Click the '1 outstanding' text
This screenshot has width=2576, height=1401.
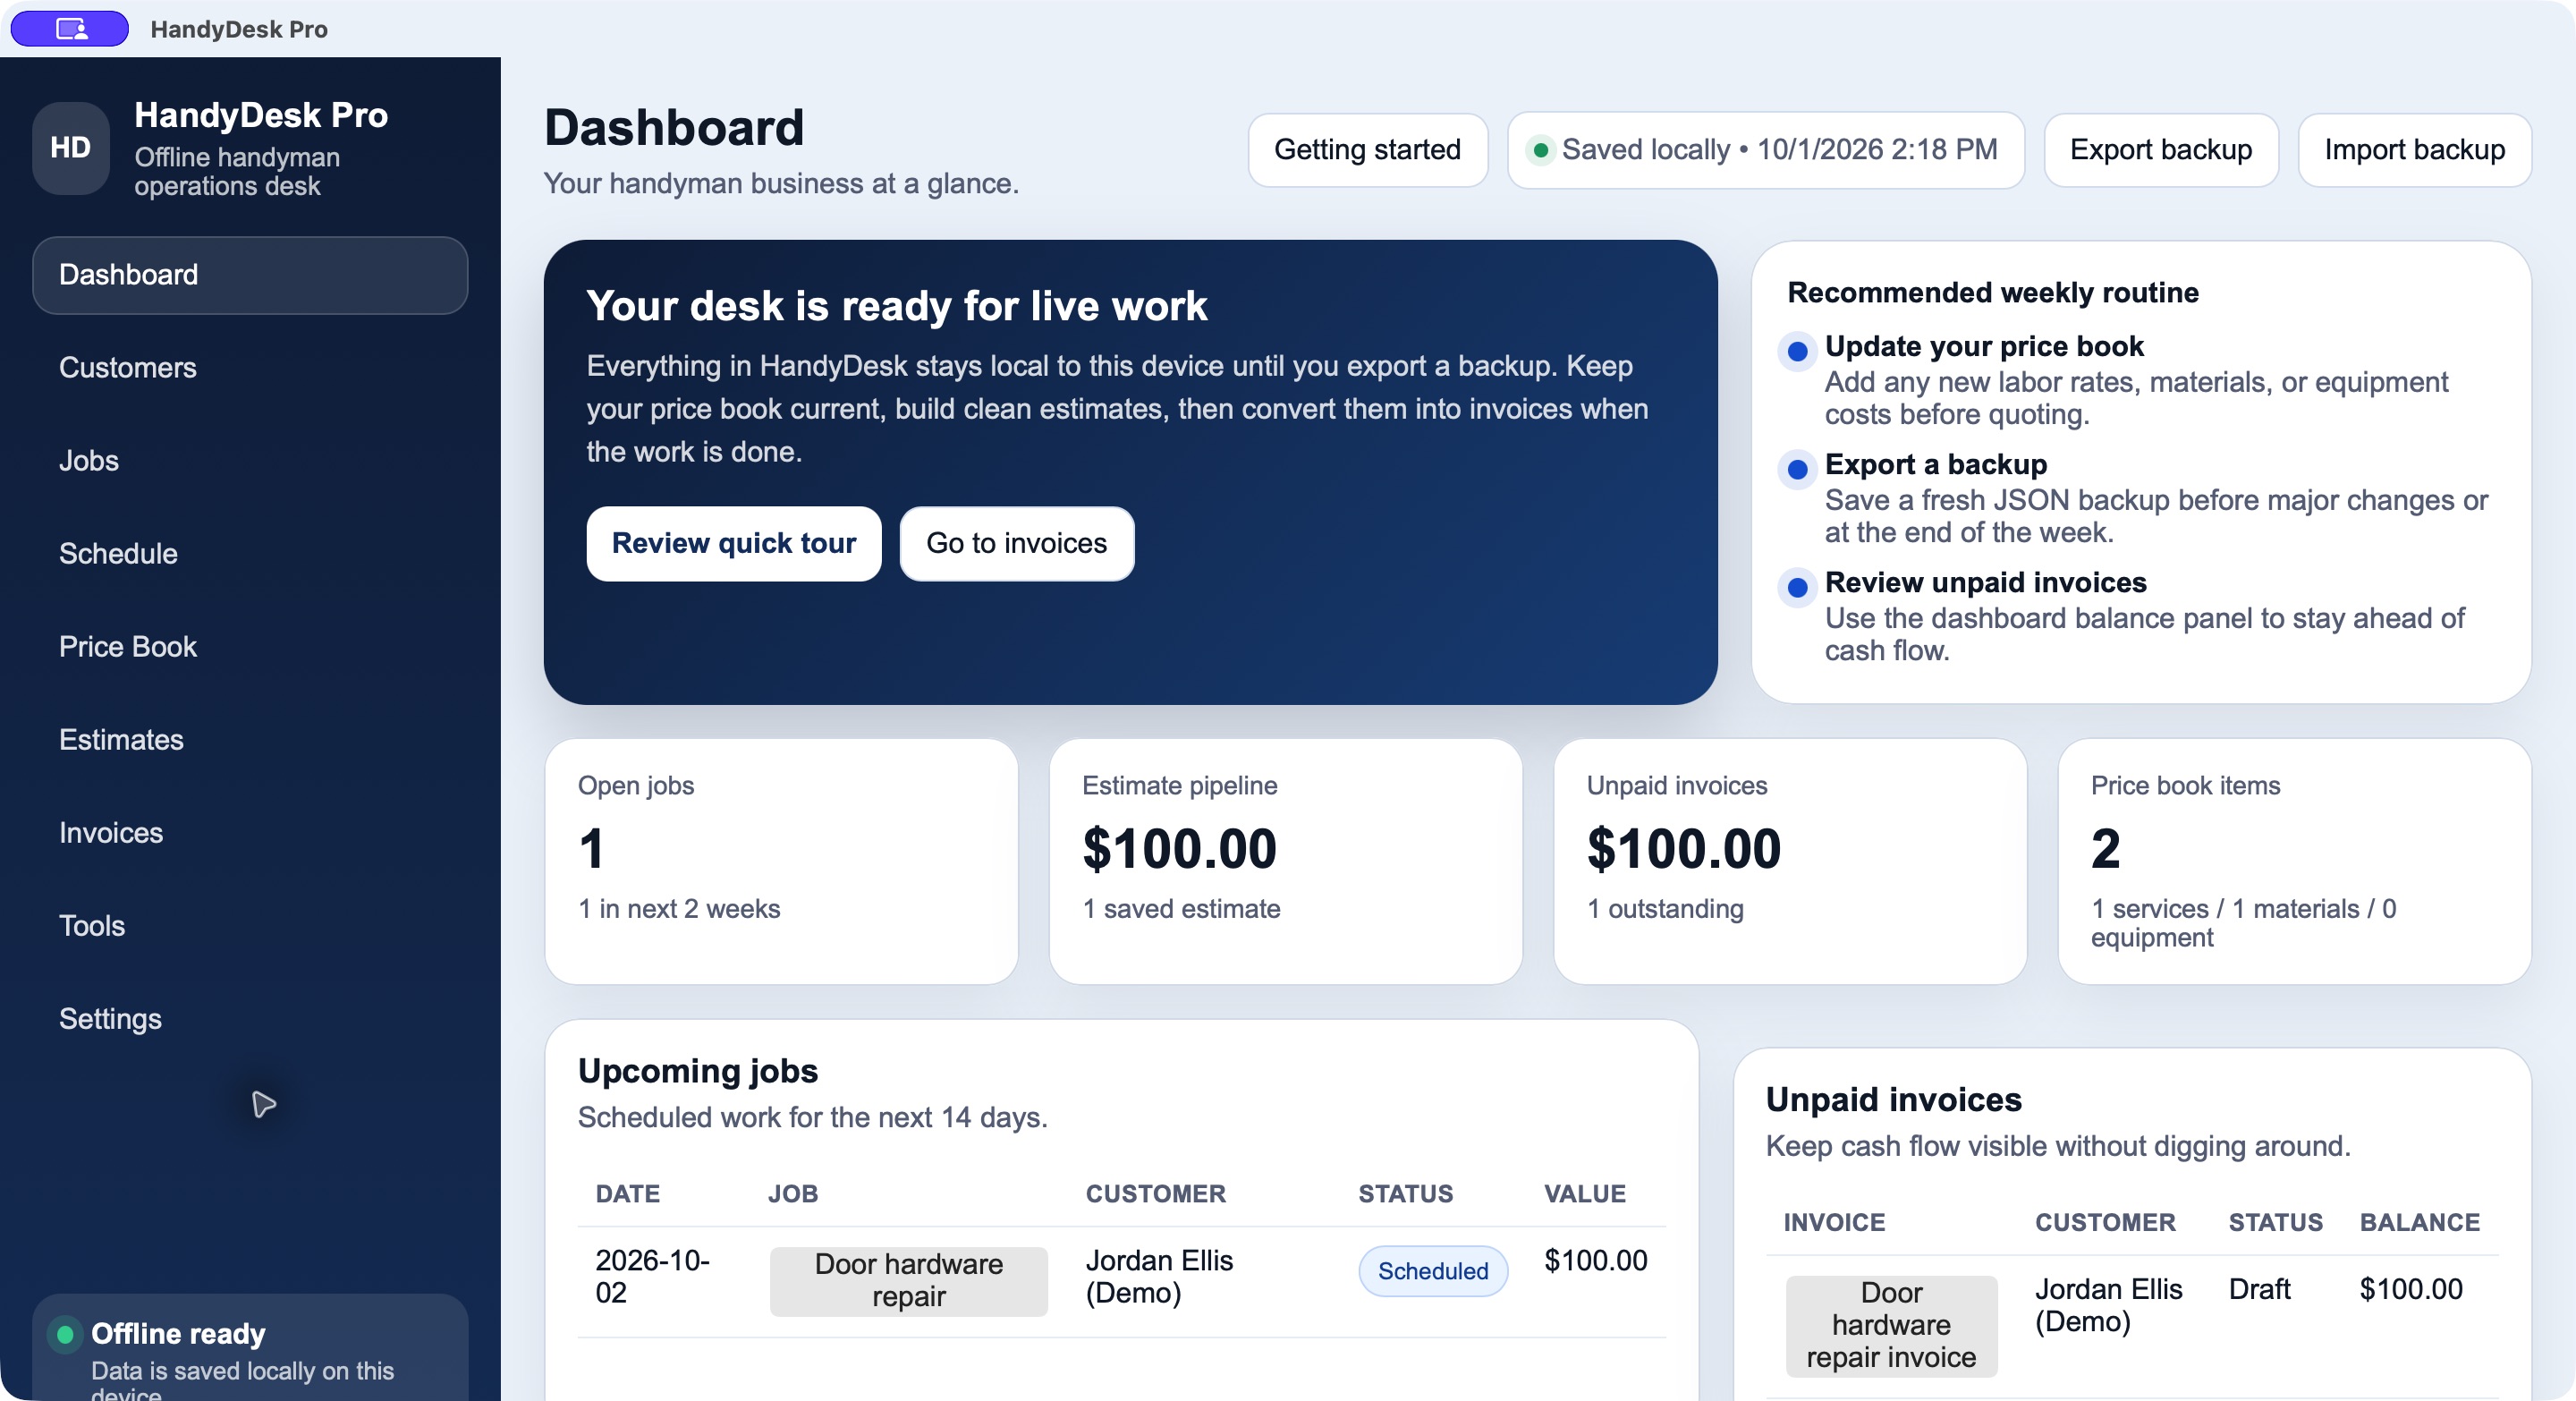(x=1665, y=908)
